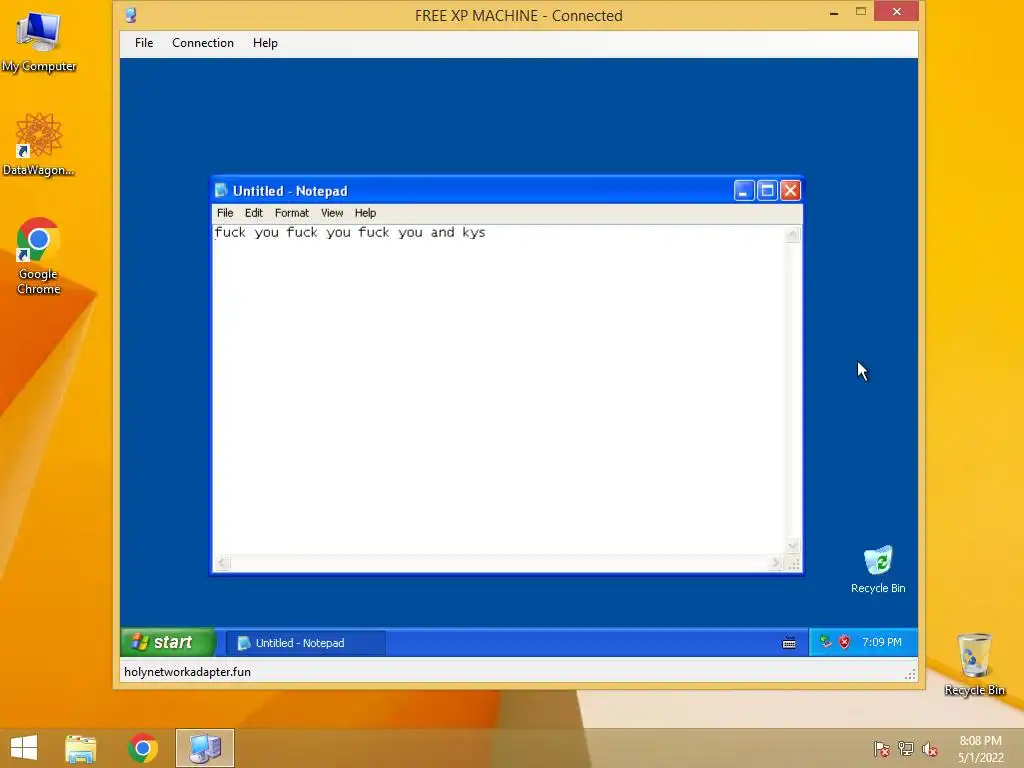The height and width of the screenshot is (768, 1024).
Task: Open the viewer's Help menu
Action: pyautogui.click(x=265, y=42)
